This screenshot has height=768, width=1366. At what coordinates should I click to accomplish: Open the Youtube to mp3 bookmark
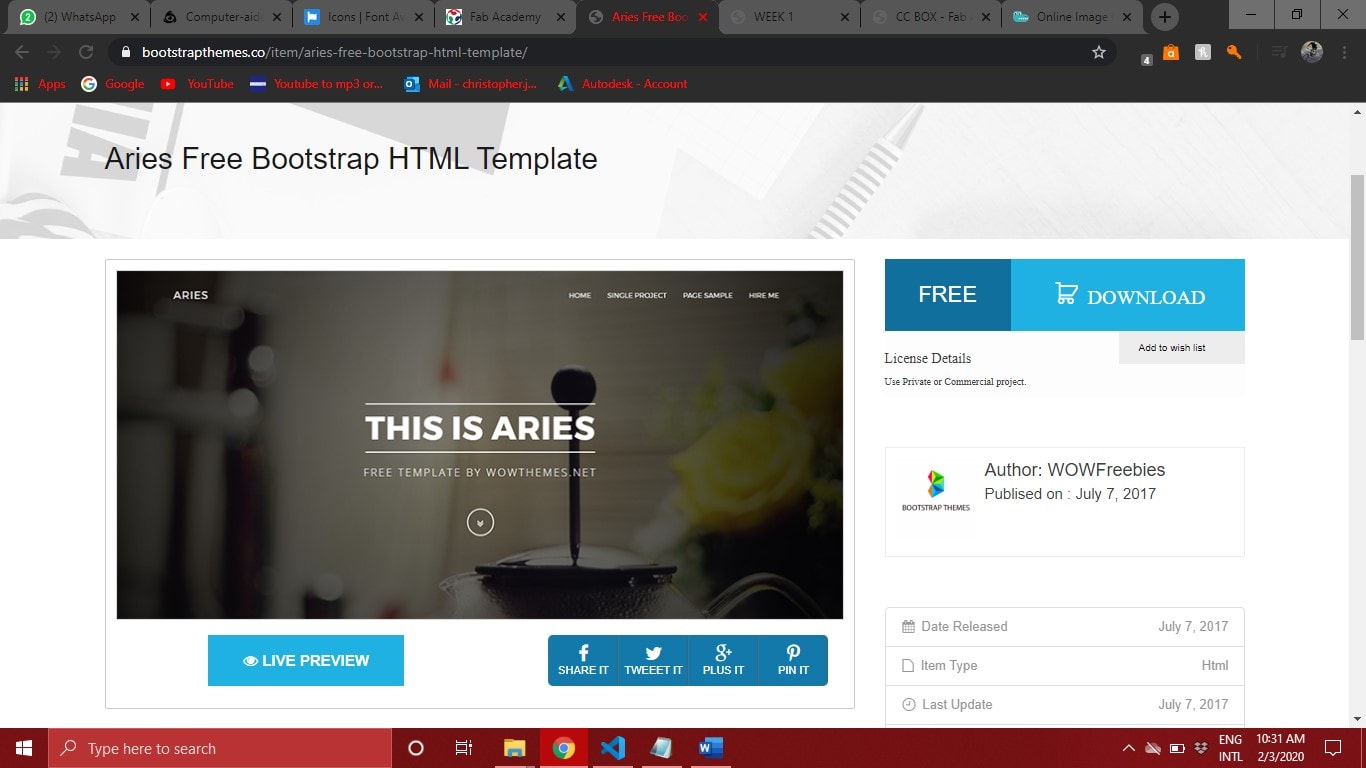click(x=317, y=84)
